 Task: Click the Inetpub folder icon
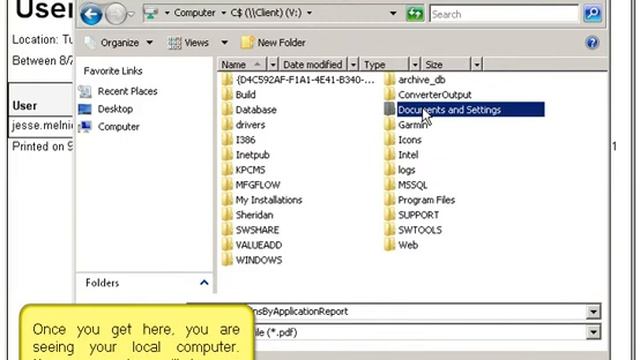coord(227,155)
